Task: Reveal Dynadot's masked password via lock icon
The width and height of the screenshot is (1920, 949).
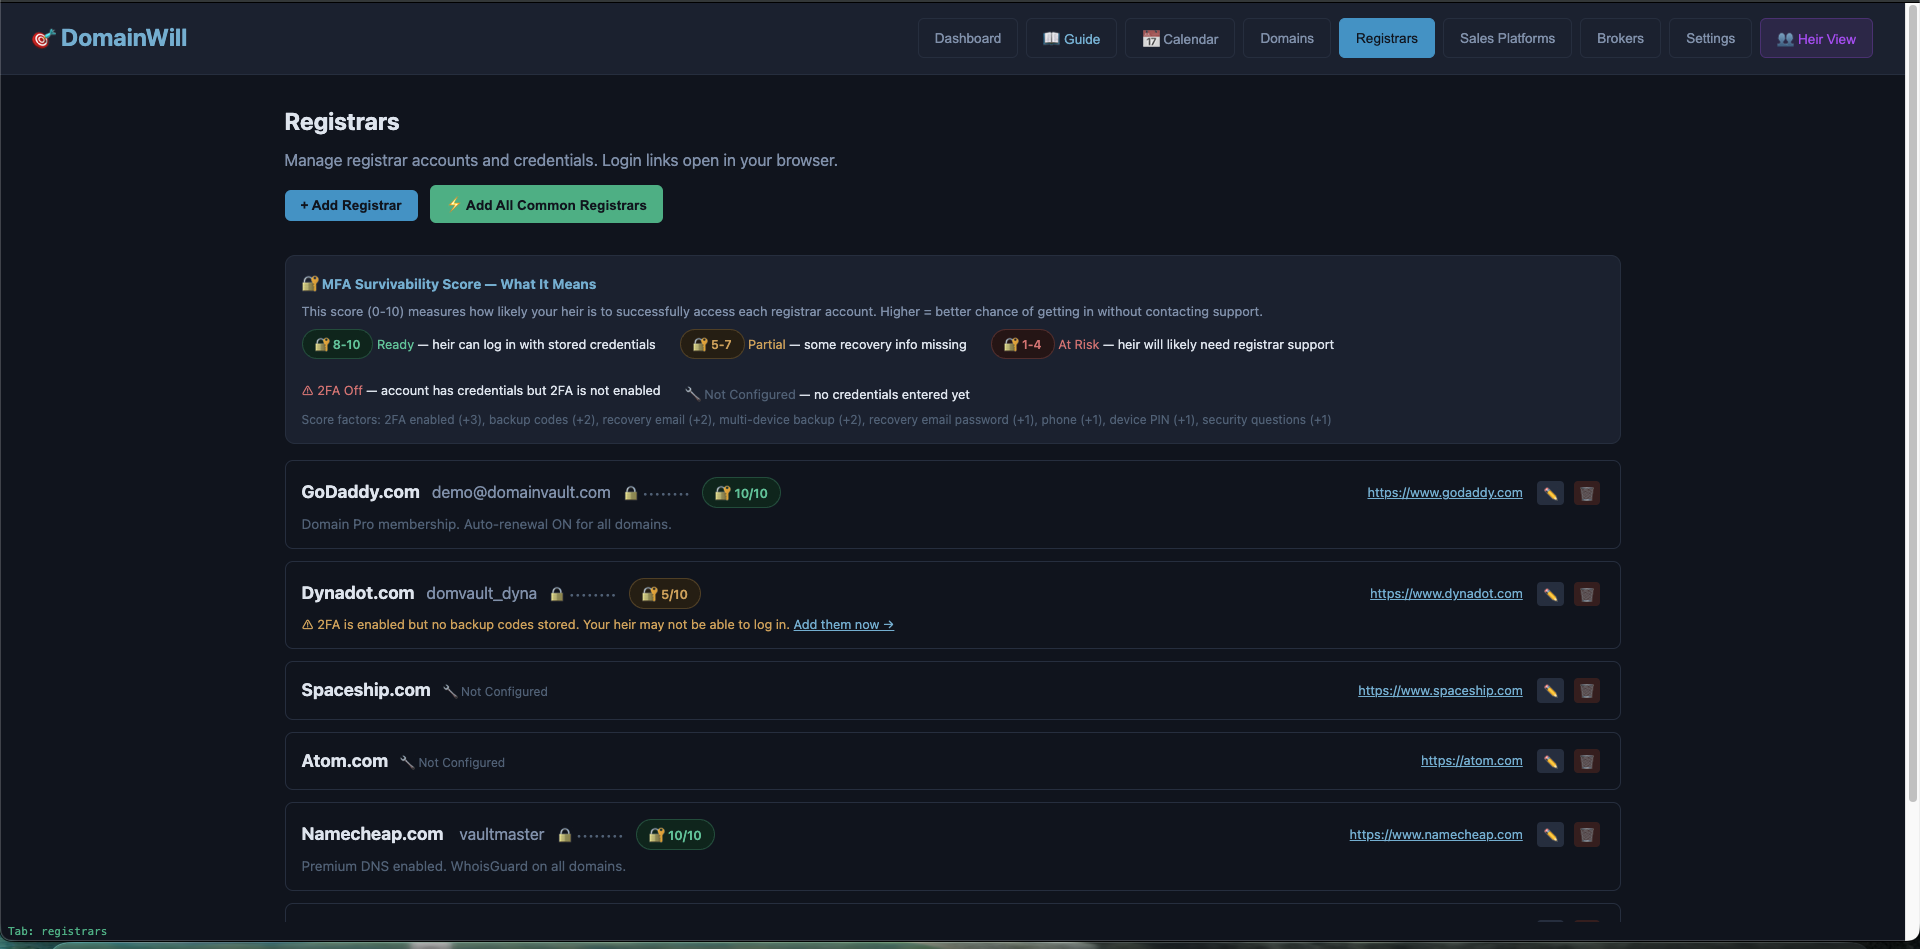Action: [556, 593]
